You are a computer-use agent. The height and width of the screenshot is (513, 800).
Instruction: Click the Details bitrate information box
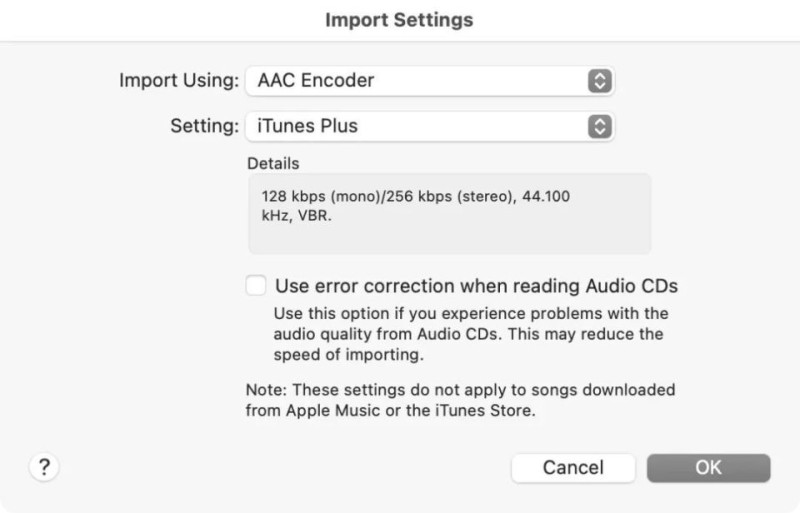coord(449,213)
